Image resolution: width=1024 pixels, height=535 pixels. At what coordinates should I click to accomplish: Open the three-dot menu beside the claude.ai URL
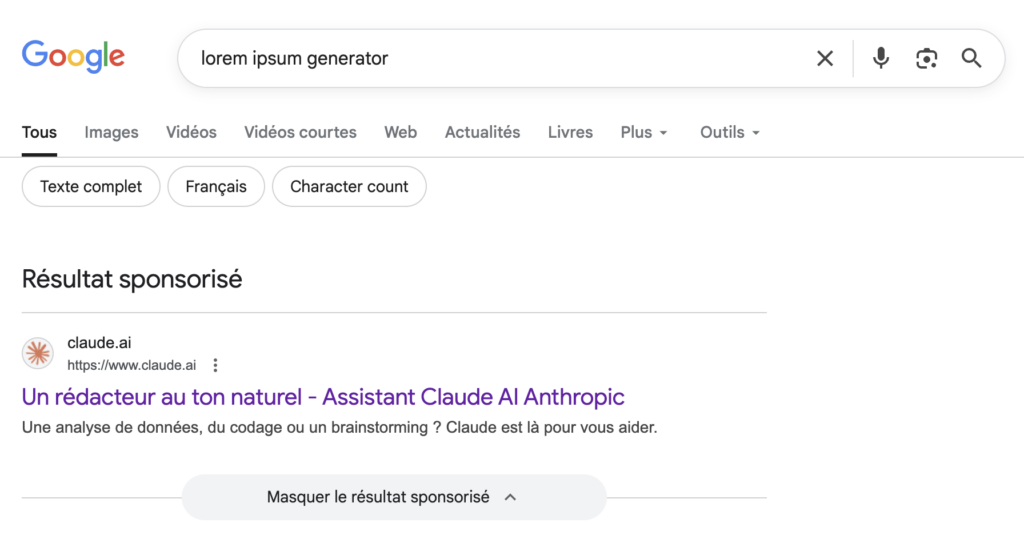pyautogui.click(x=216, y=365)
